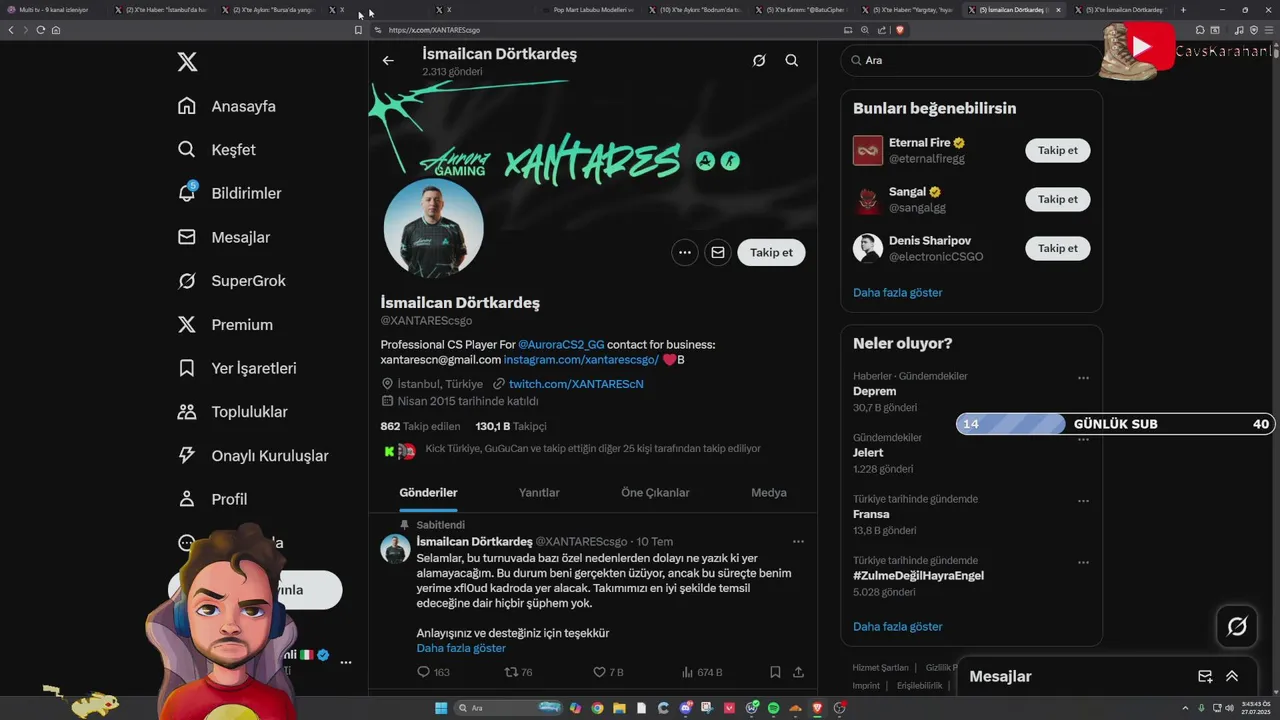Switch to Öne Çıkanlar tab
Viewport: 1280px width, 720px height.
[x=655, y=493]
